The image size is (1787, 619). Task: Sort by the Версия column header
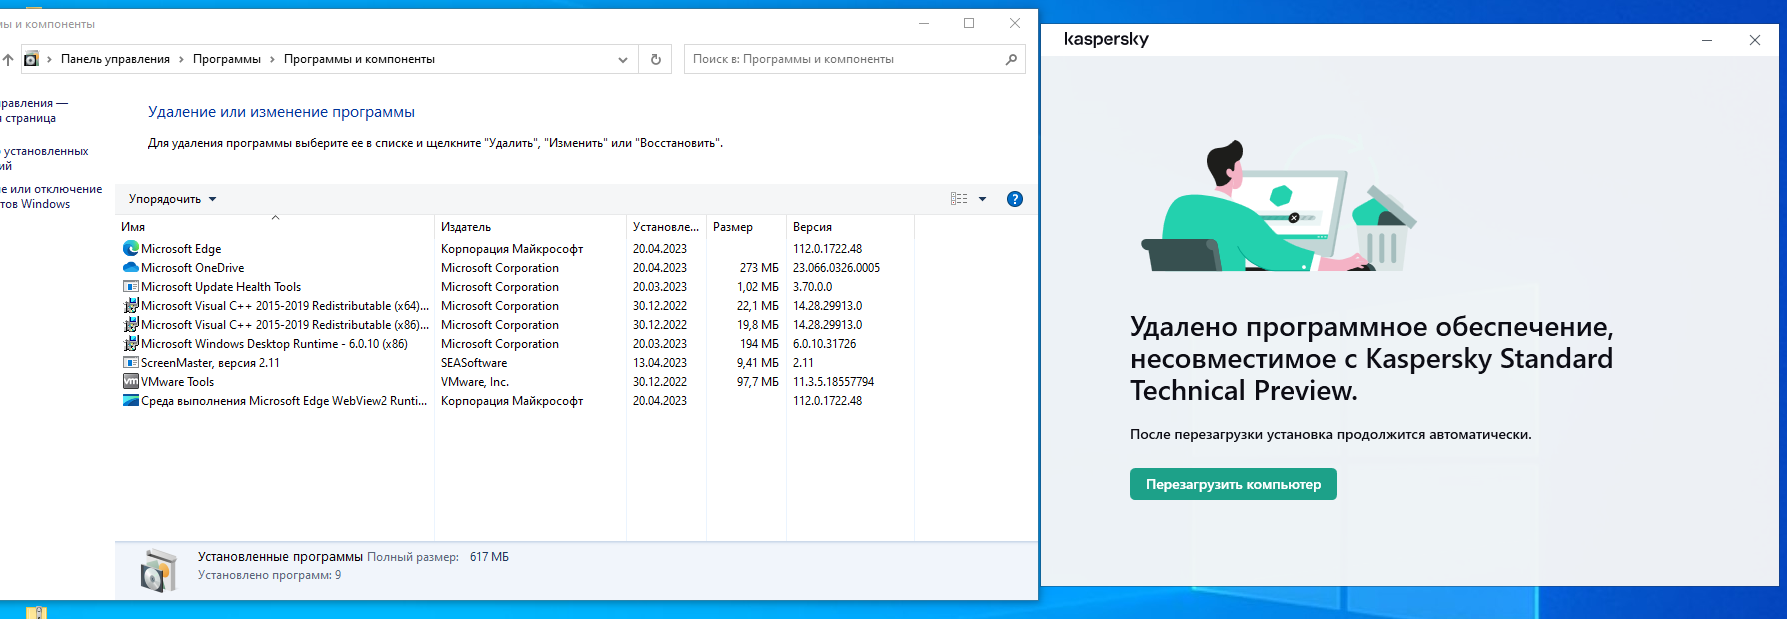point(850,227)
